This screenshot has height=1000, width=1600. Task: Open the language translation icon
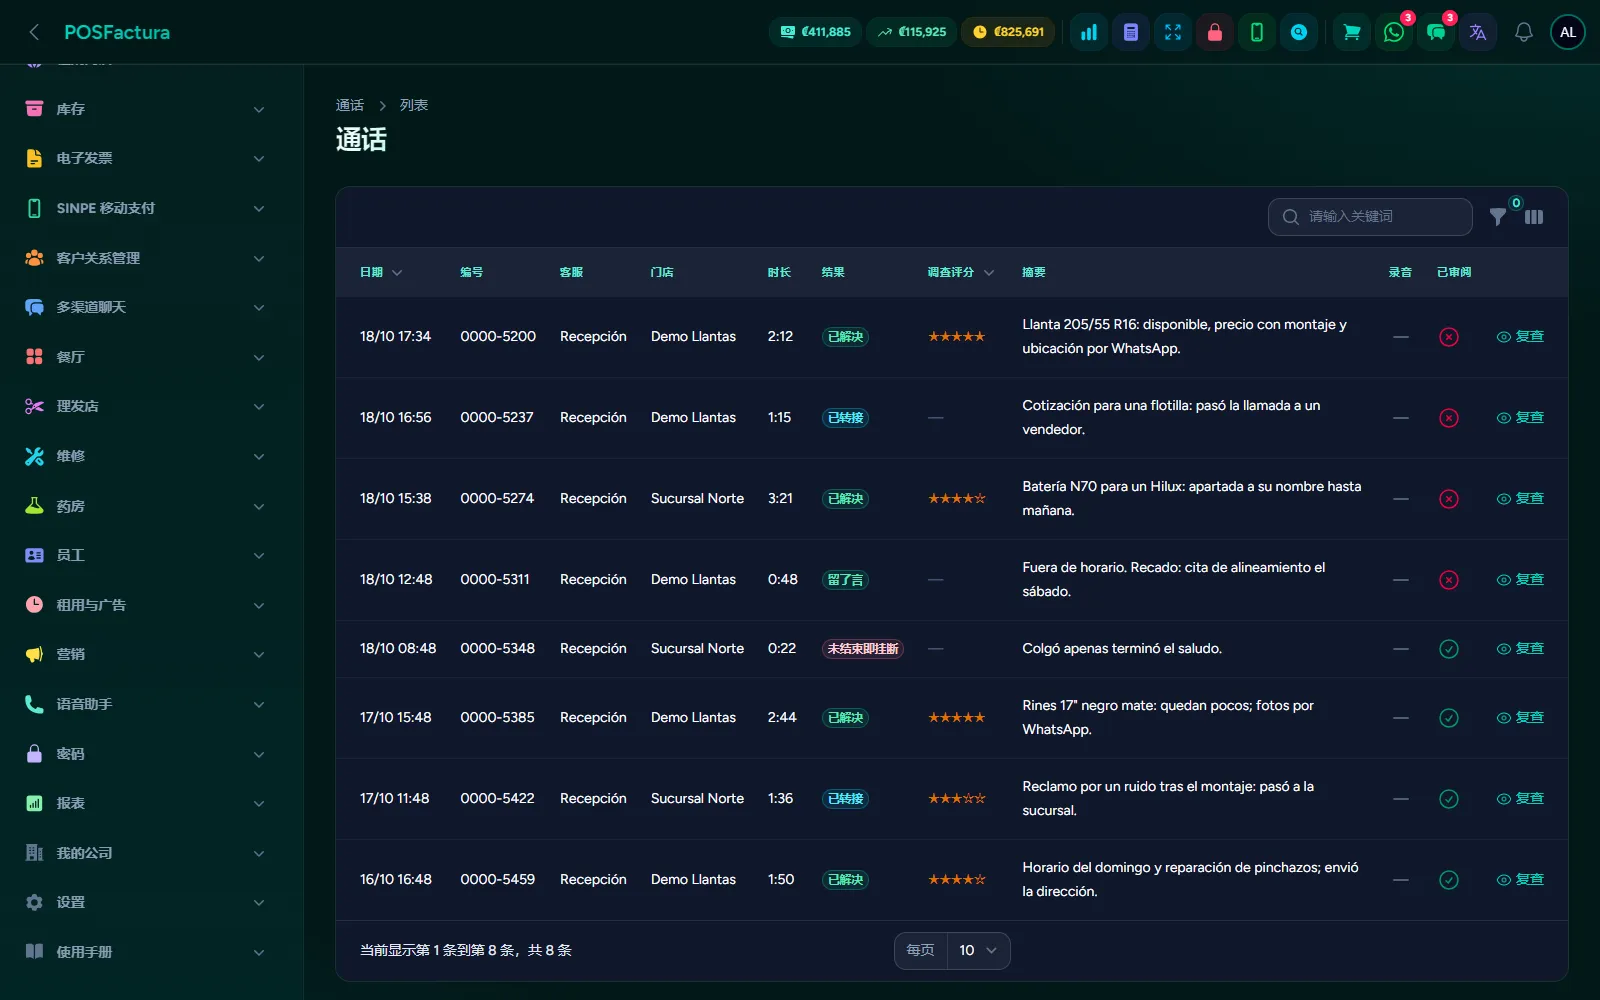click(1478, 32)
